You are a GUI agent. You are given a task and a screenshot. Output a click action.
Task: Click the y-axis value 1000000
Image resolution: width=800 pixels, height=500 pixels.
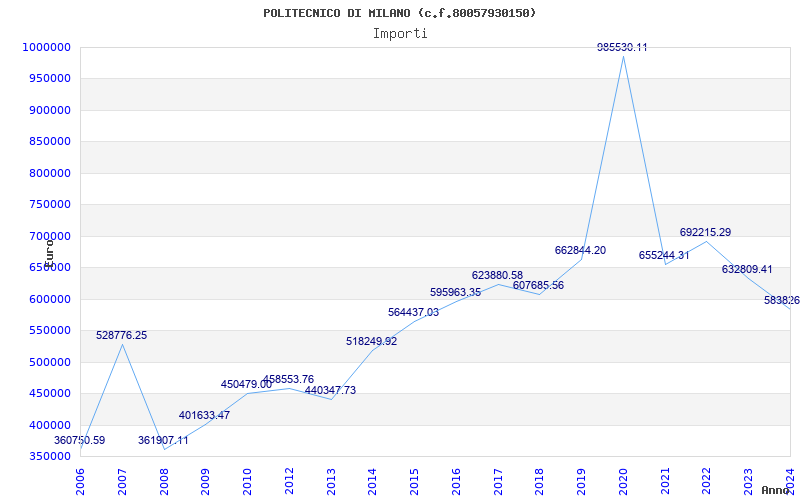[46, 47]
